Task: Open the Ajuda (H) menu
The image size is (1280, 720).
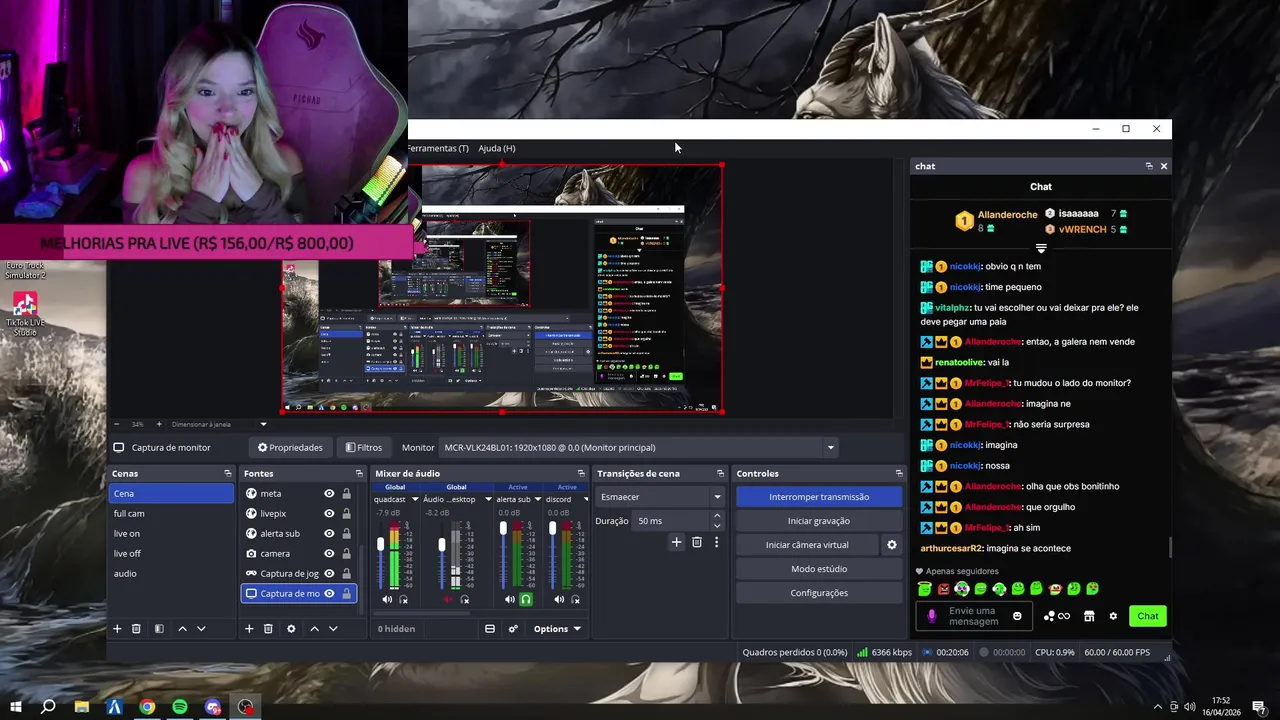Action: pos(497,148)
